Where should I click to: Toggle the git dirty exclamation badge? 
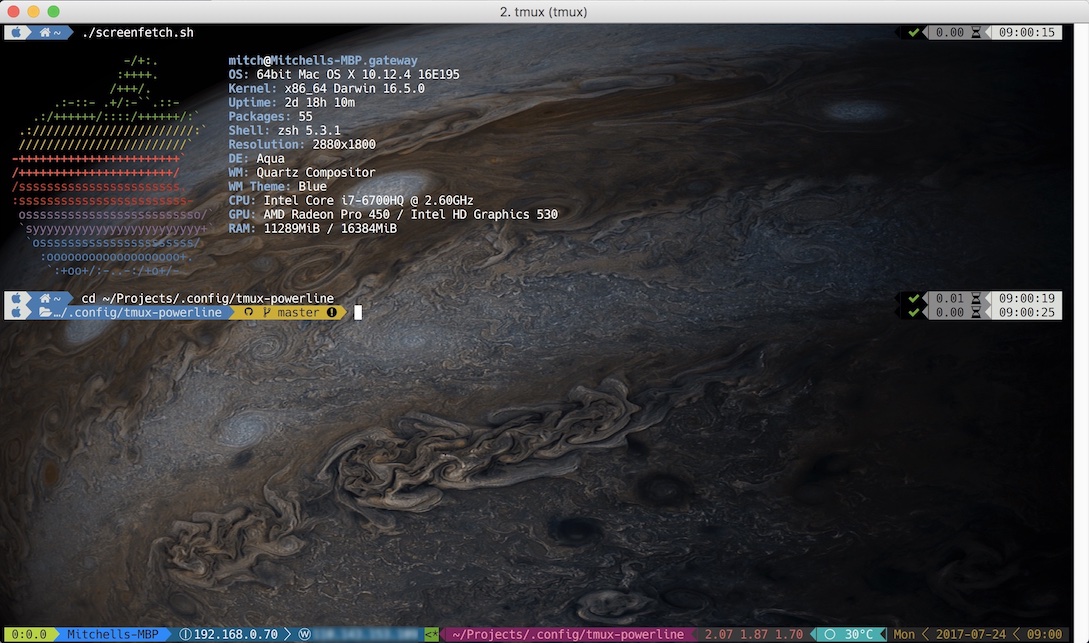point(332,311)
